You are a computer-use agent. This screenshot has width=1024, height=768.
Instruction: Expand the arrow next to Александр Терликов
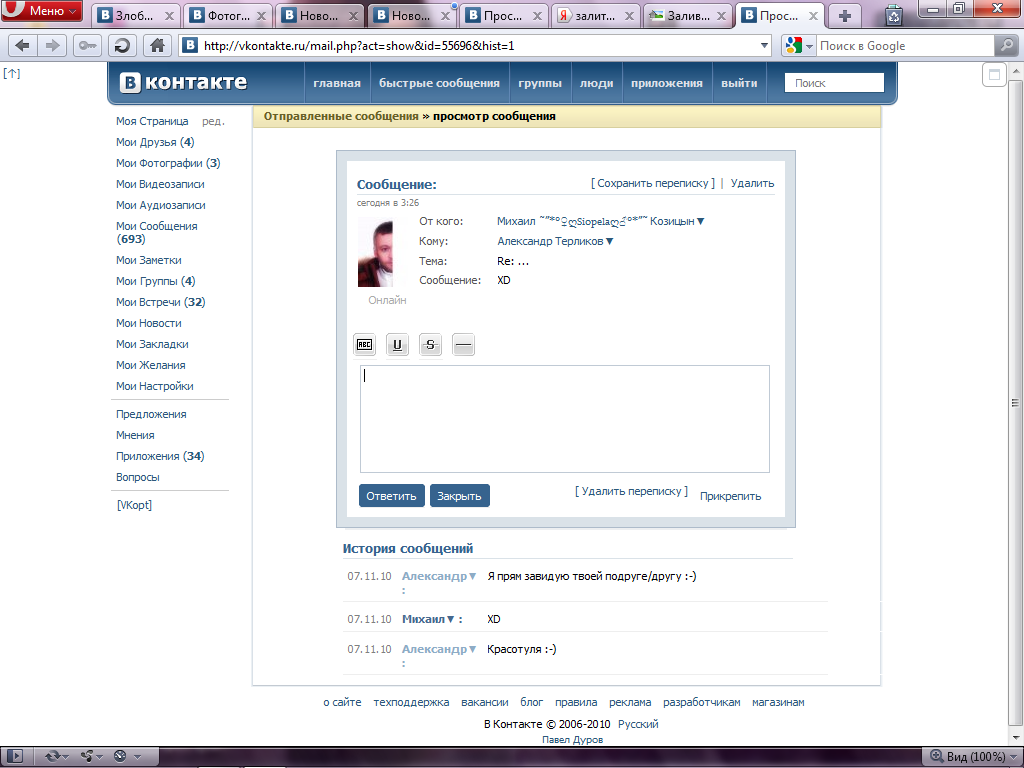point(609,241)
